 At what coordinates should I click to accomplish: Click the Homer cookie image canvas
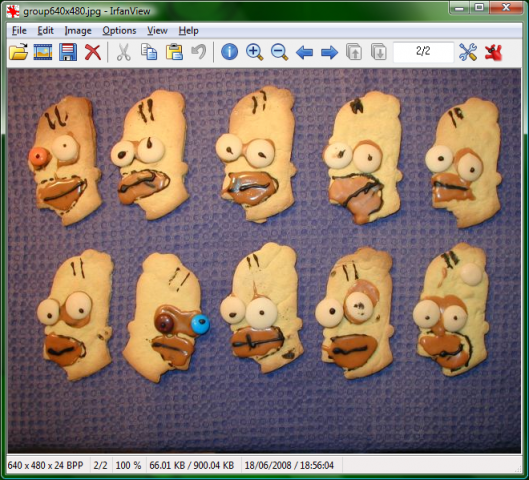[x=264, y=260]
